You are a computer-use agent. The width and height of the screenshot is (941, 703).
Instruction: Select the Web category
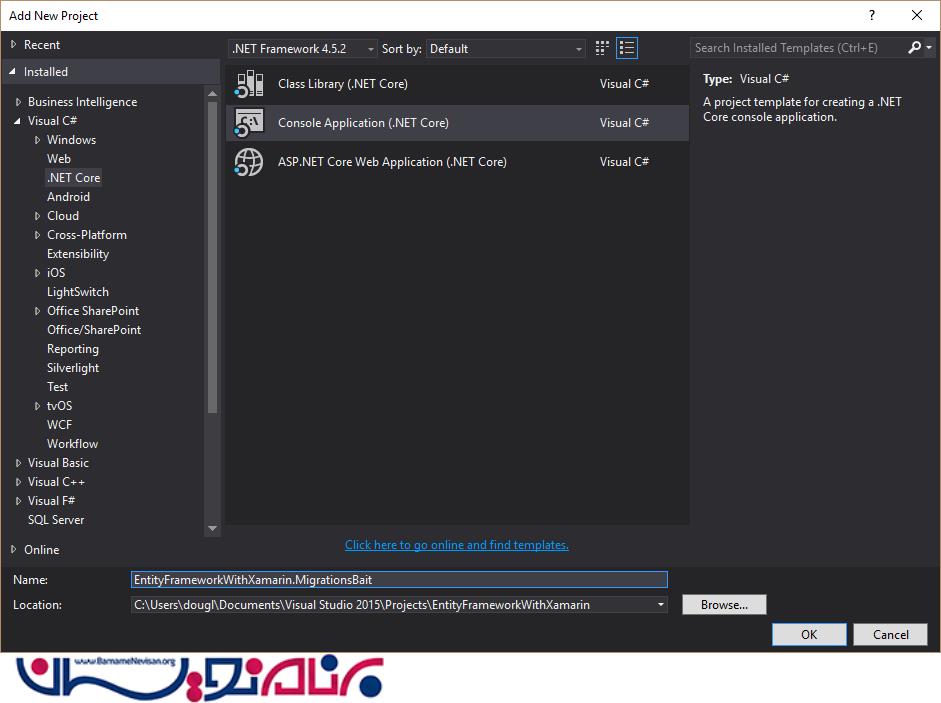click(x=59, y=158)
